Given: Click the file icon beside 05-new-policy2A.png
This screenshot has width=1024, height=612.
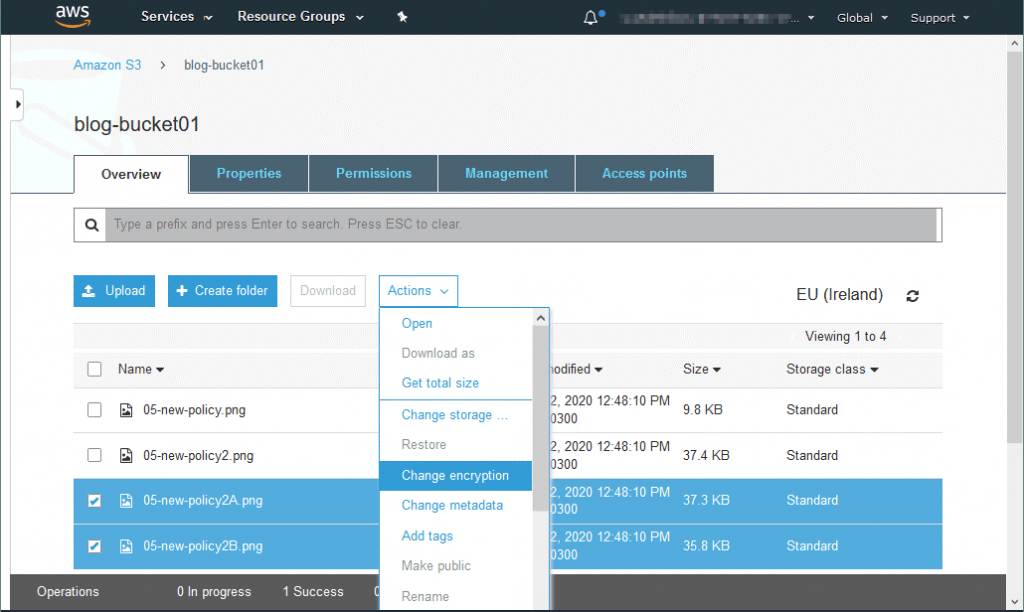Looking at the screenshot, I should pyautogui.click(x=126, y=501).
